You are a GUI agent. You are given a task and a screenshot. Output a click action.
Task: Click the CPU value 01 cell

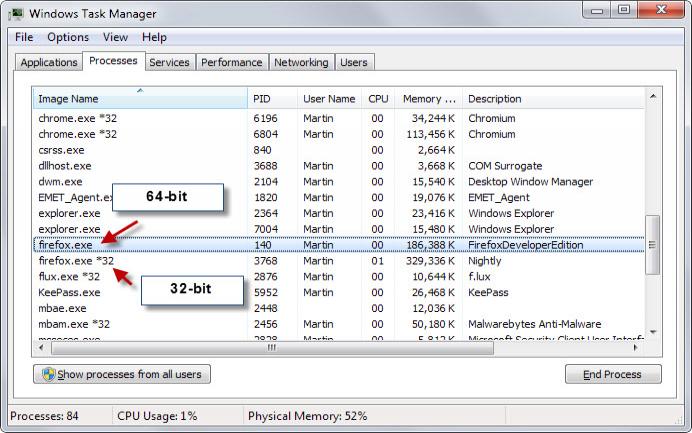click(377, 261)
